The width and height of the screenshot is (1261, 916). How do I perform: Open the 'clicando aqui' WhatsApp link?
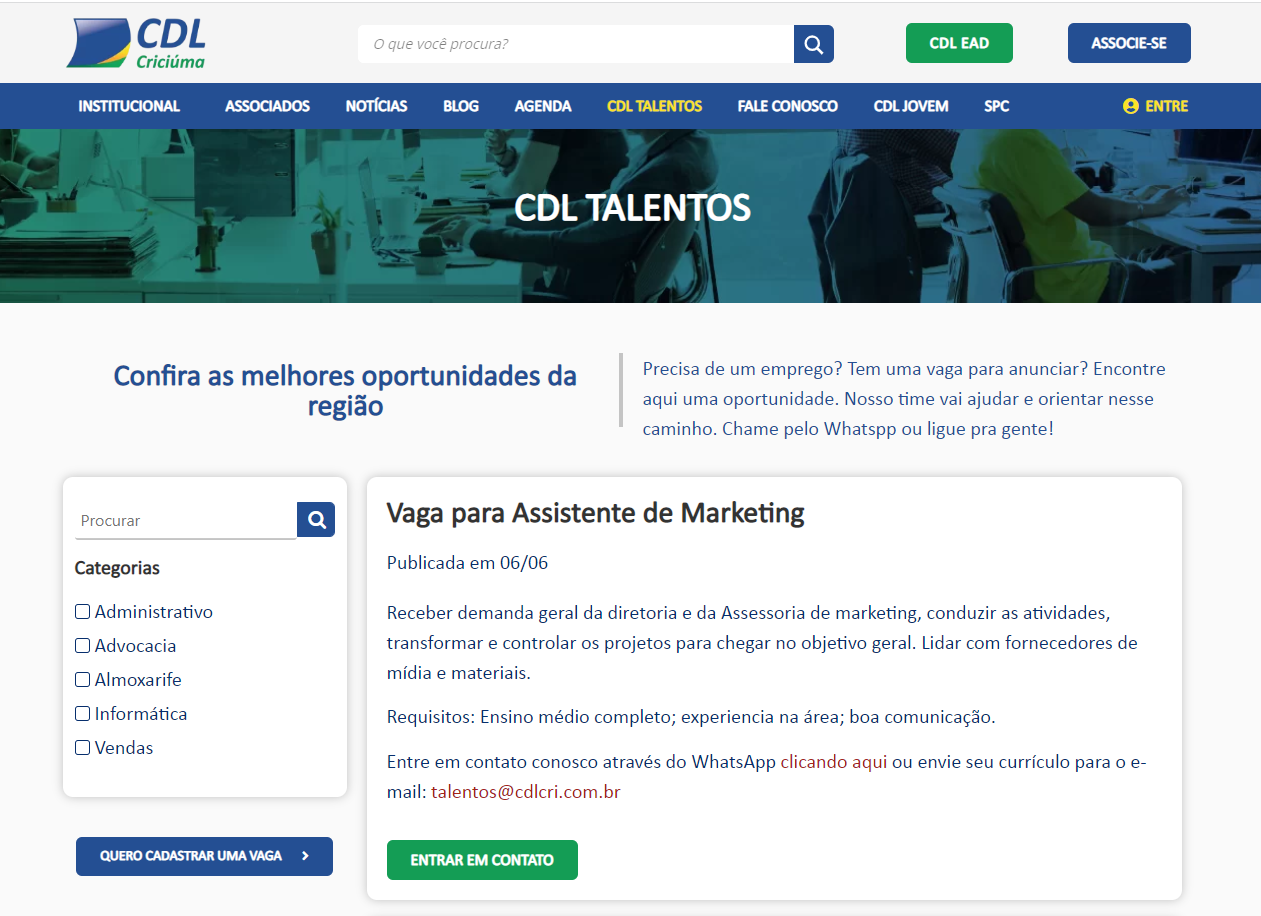click(834, 762)
